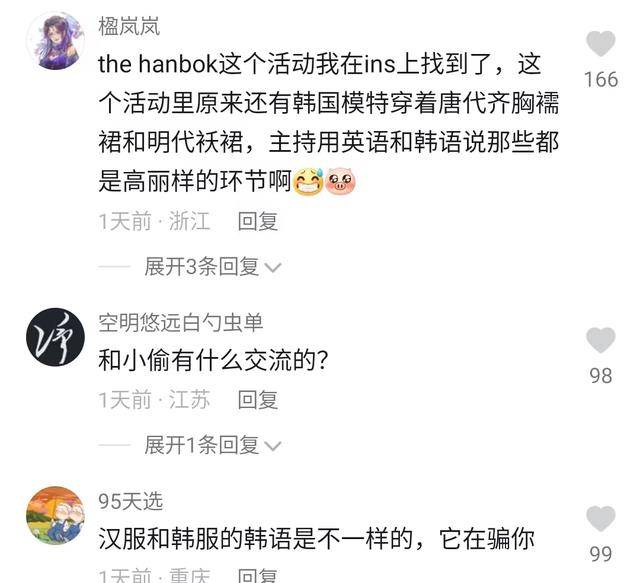Expand 3 replies under the hanbok comment
Viewport: 640px width, 583px height.
[x=201, y=267]
